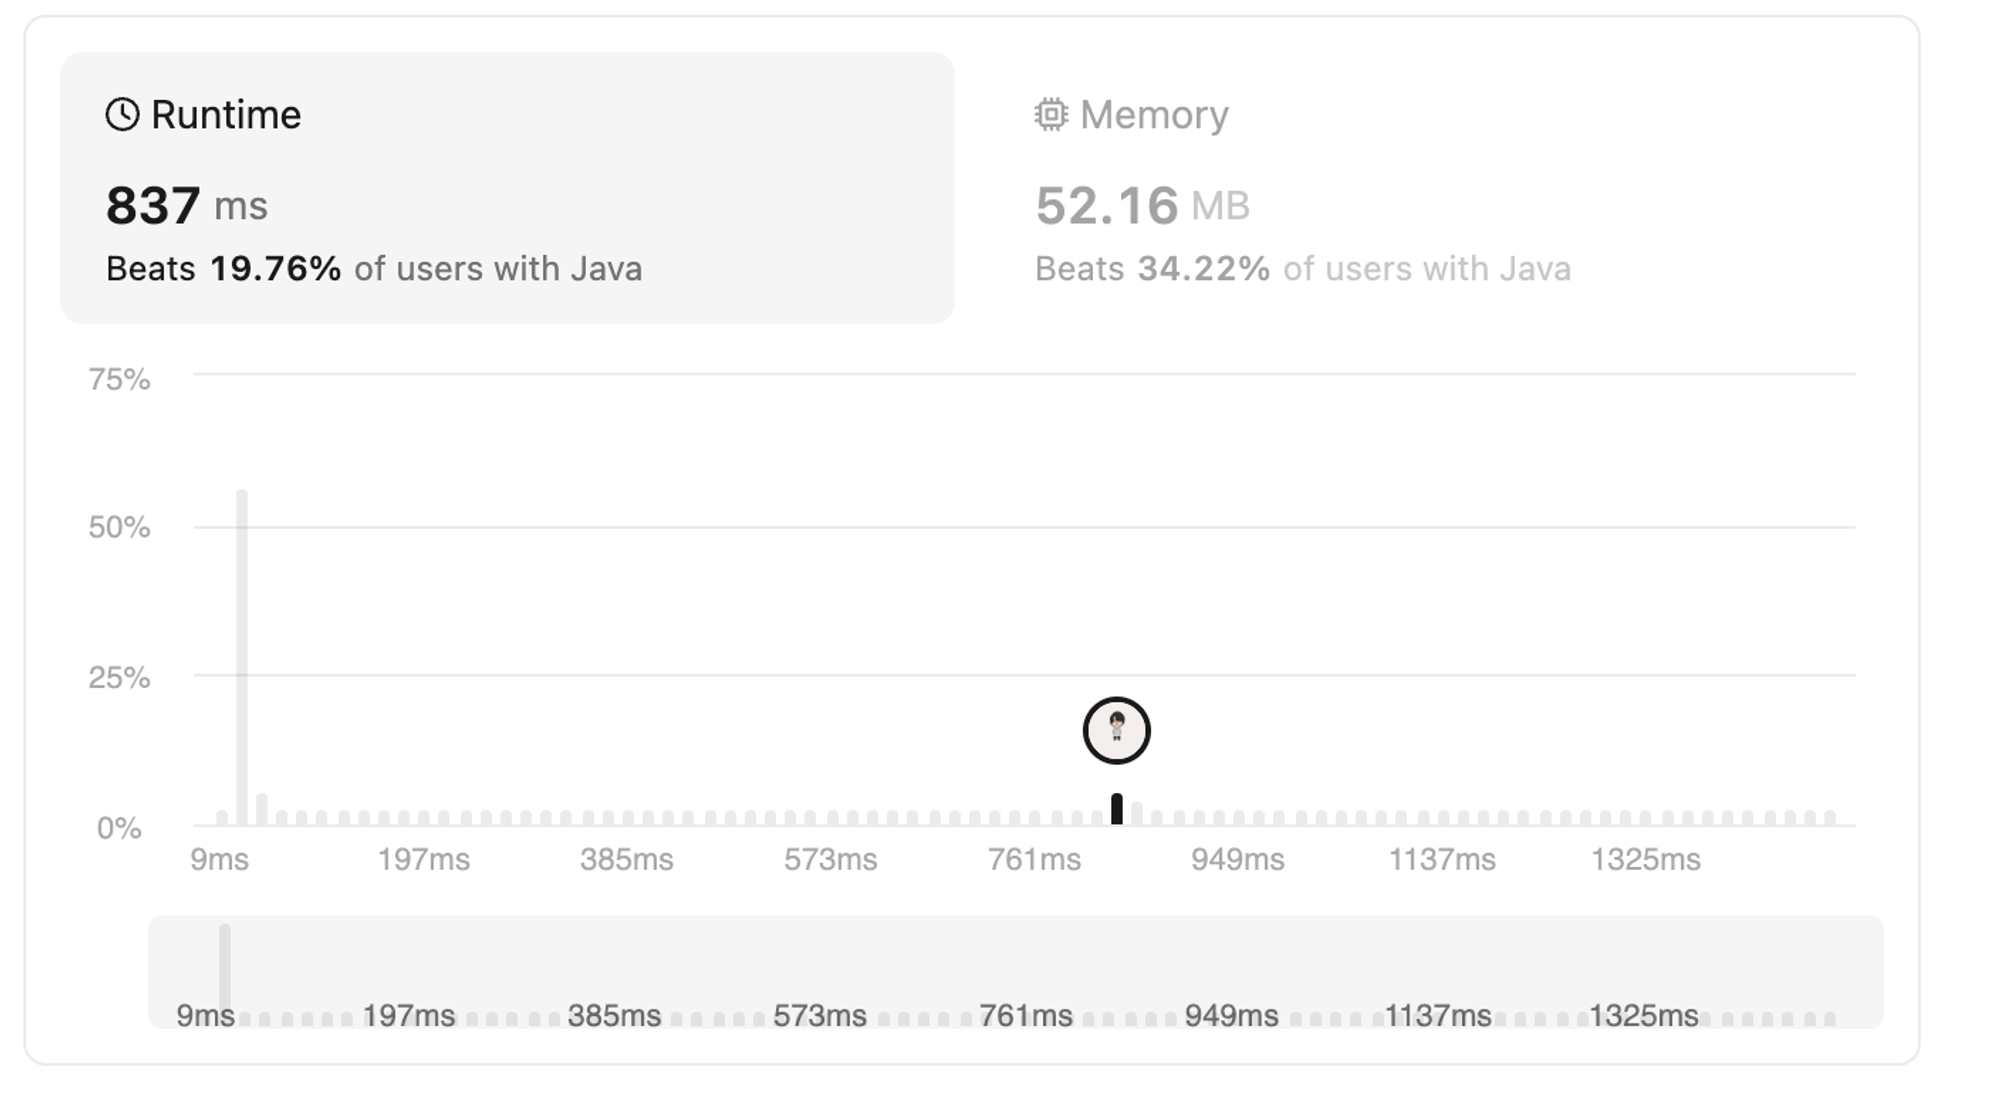
Task: Click the 949ms axis label under chart
Action: (x=1237, y=859)
